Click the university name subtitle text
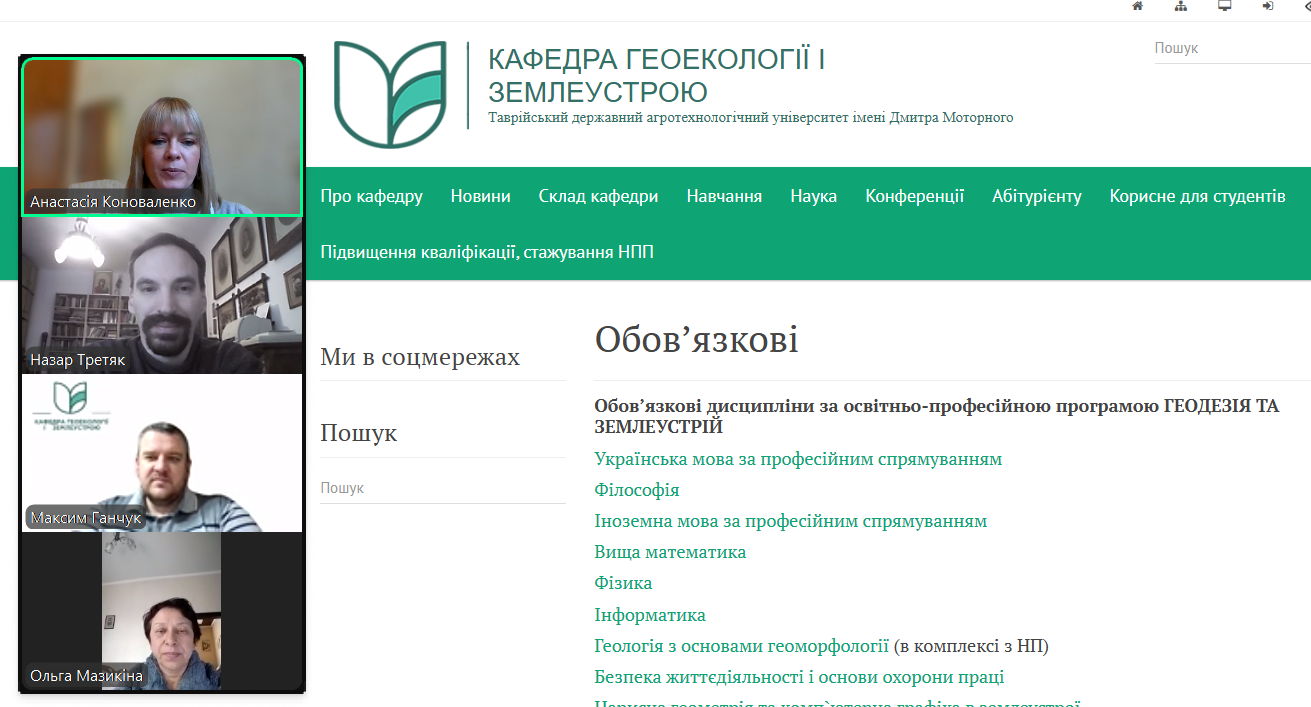 click(751, 118)
